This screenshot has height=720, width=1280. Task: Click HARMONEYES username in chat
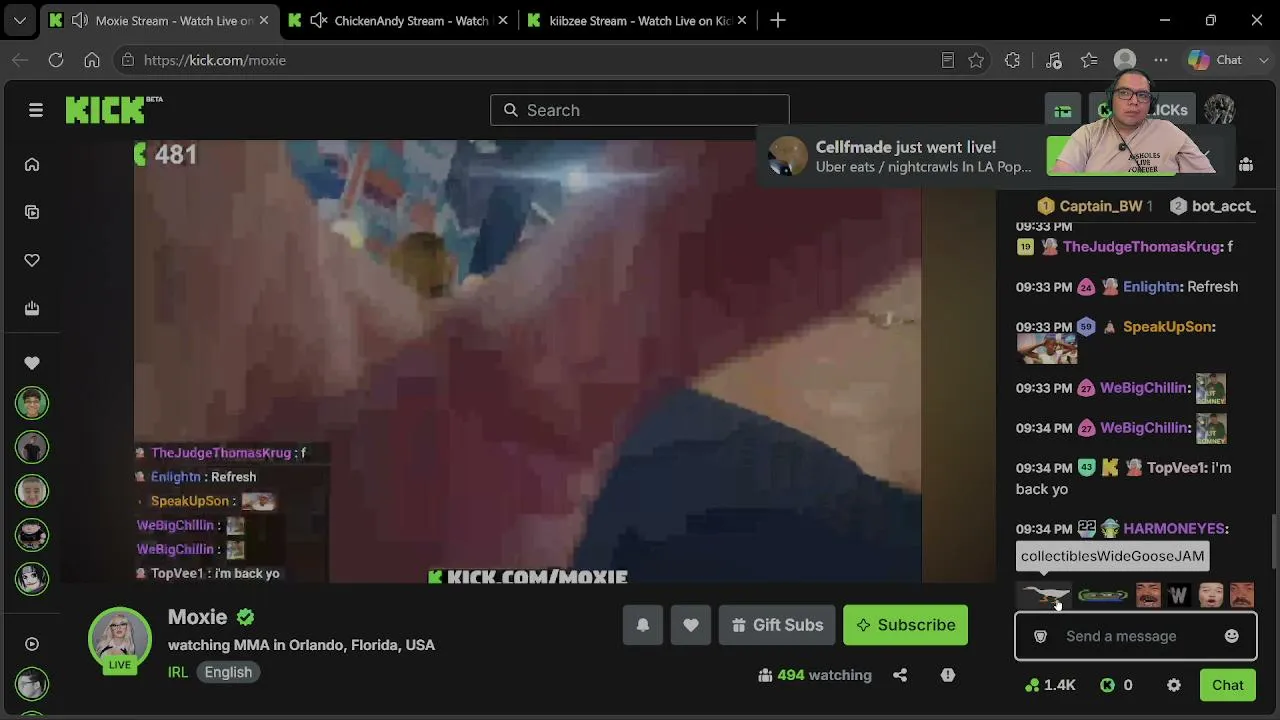1174,528
